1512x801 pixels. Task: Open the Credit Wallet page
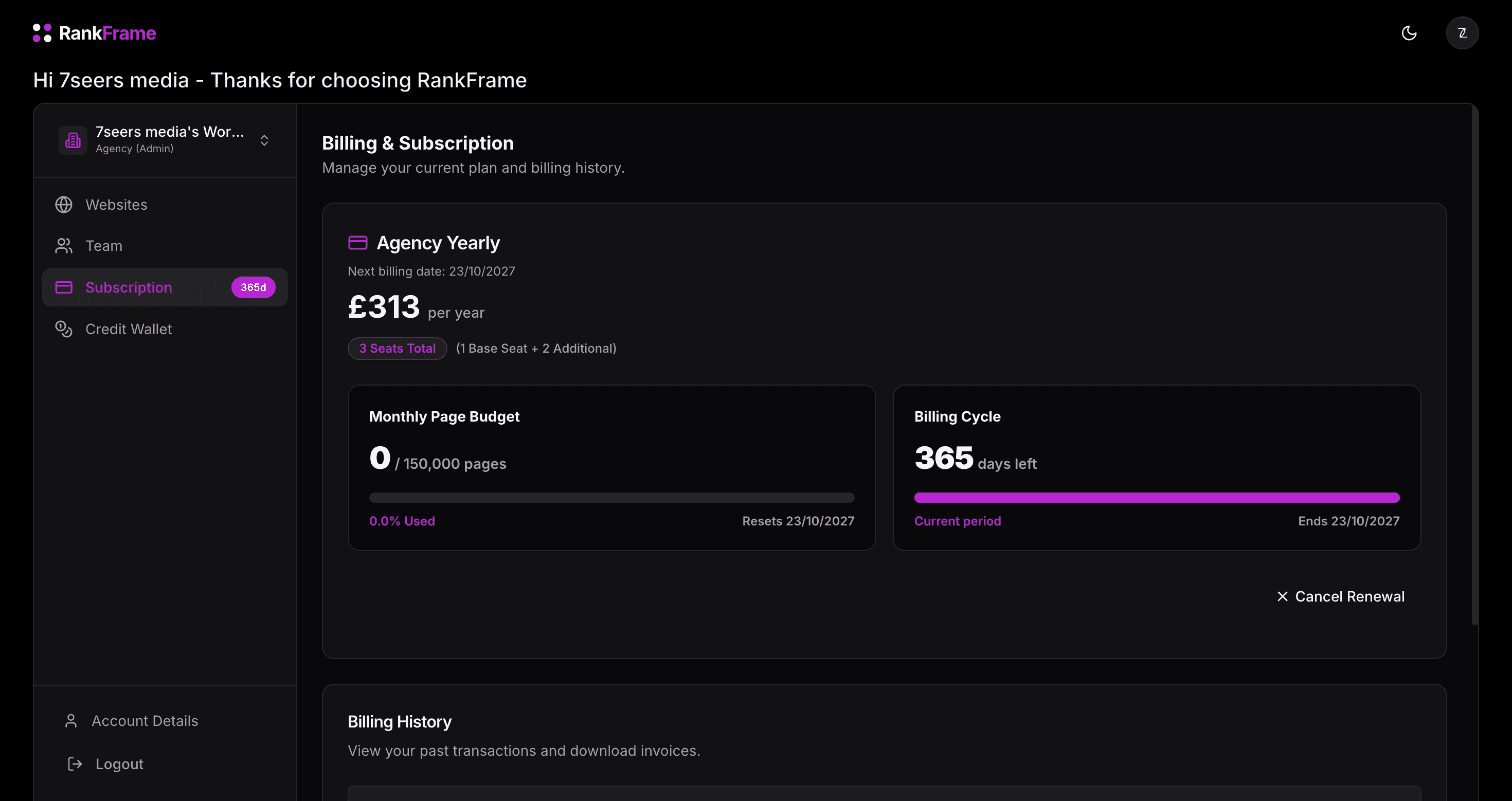pyautogui.click(x=165, y=329)
